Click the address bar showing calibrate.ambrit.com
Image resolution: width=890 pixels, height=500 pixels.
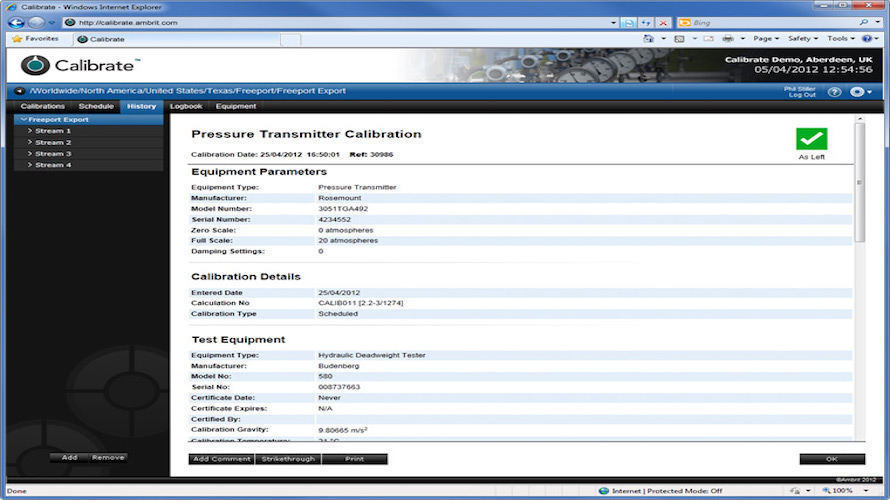(335, 23)
